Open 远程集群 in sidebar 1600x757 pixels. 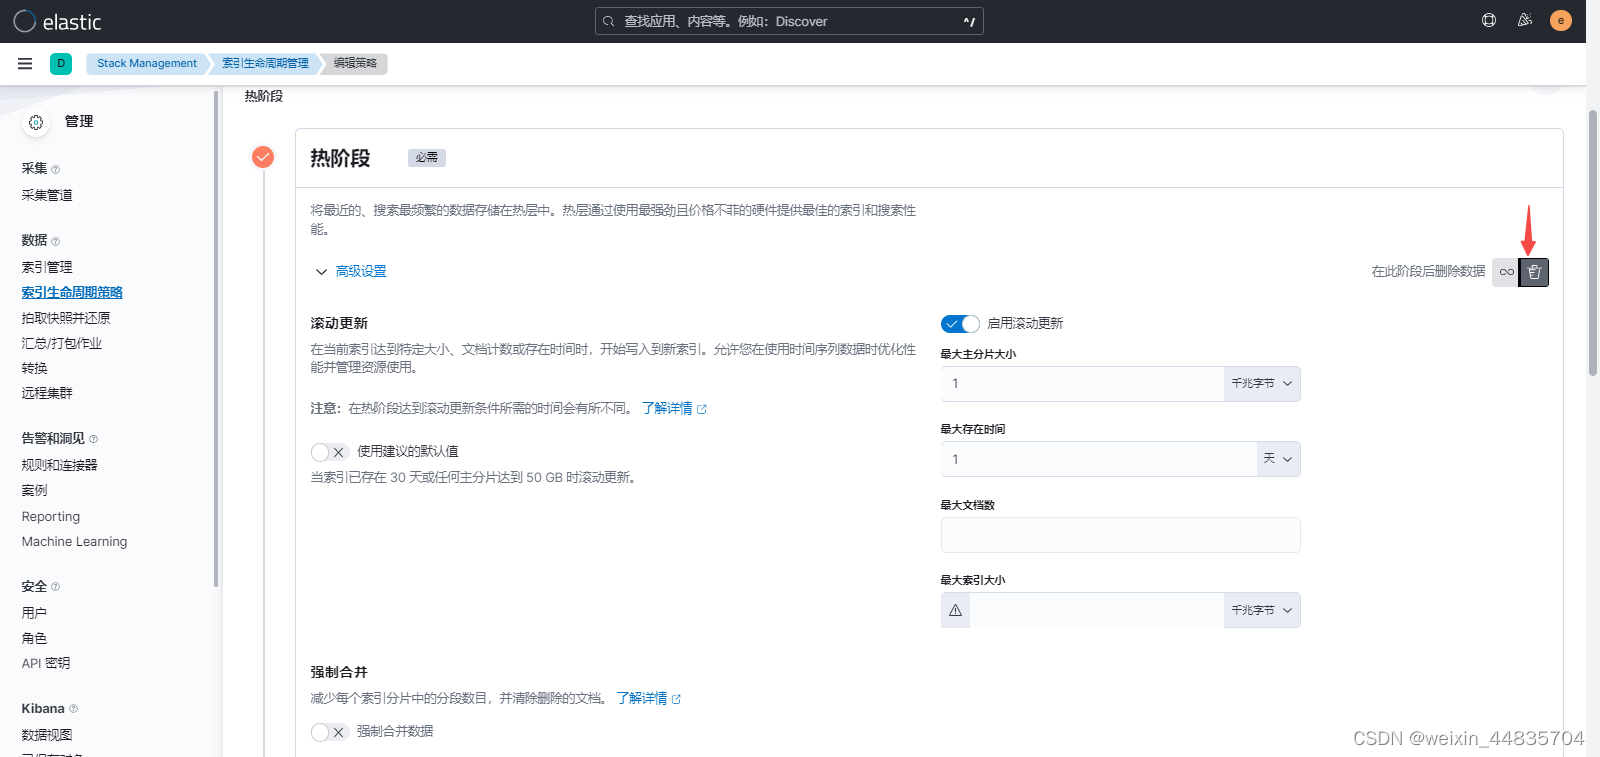click(47, 393)
